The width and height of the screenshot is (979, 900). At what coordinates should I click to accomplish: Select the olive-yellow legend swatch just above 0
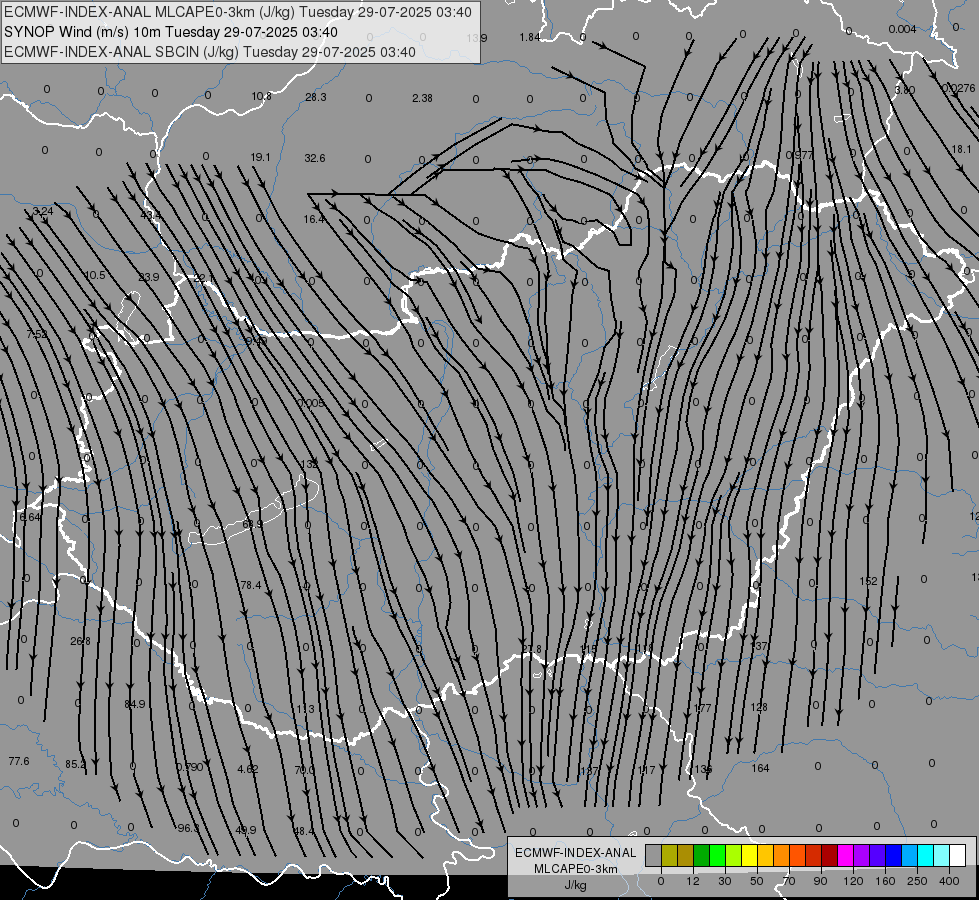click(x=669, y=855)
